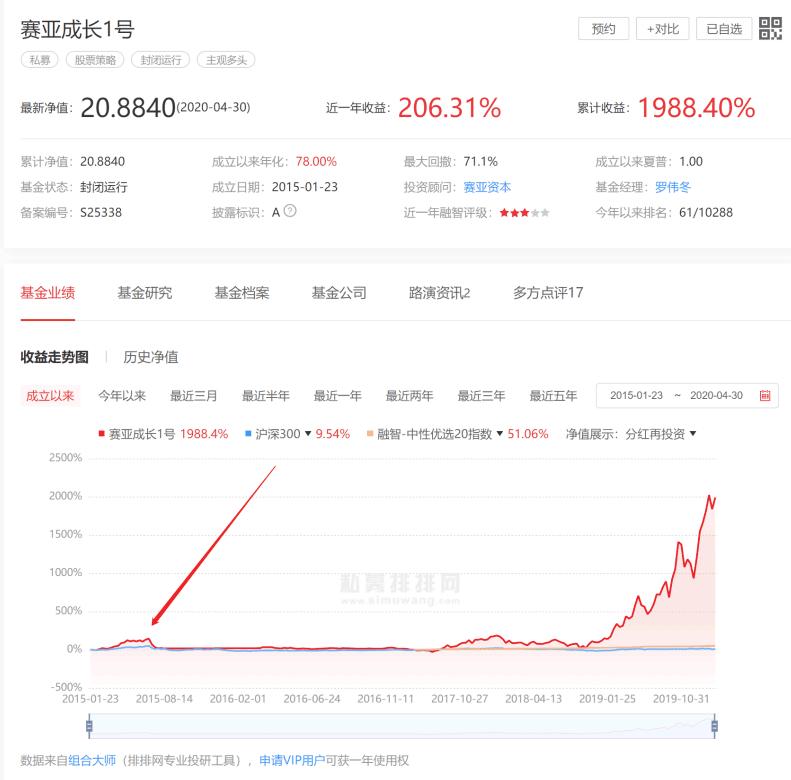Toggle blue 沪深300 legend marker
The height and width of the screenshot is (780, 791).
click(248, 434)
